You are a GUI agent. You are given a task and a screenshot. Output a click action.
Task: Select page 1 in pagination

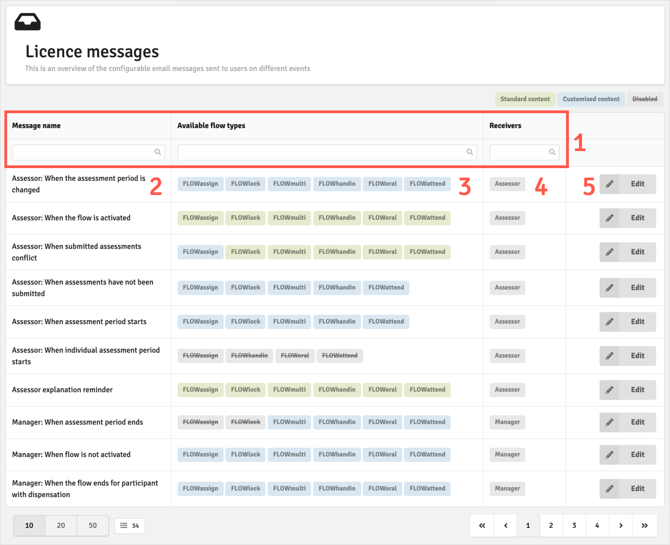pyautogui.click(x=528, y=526)
